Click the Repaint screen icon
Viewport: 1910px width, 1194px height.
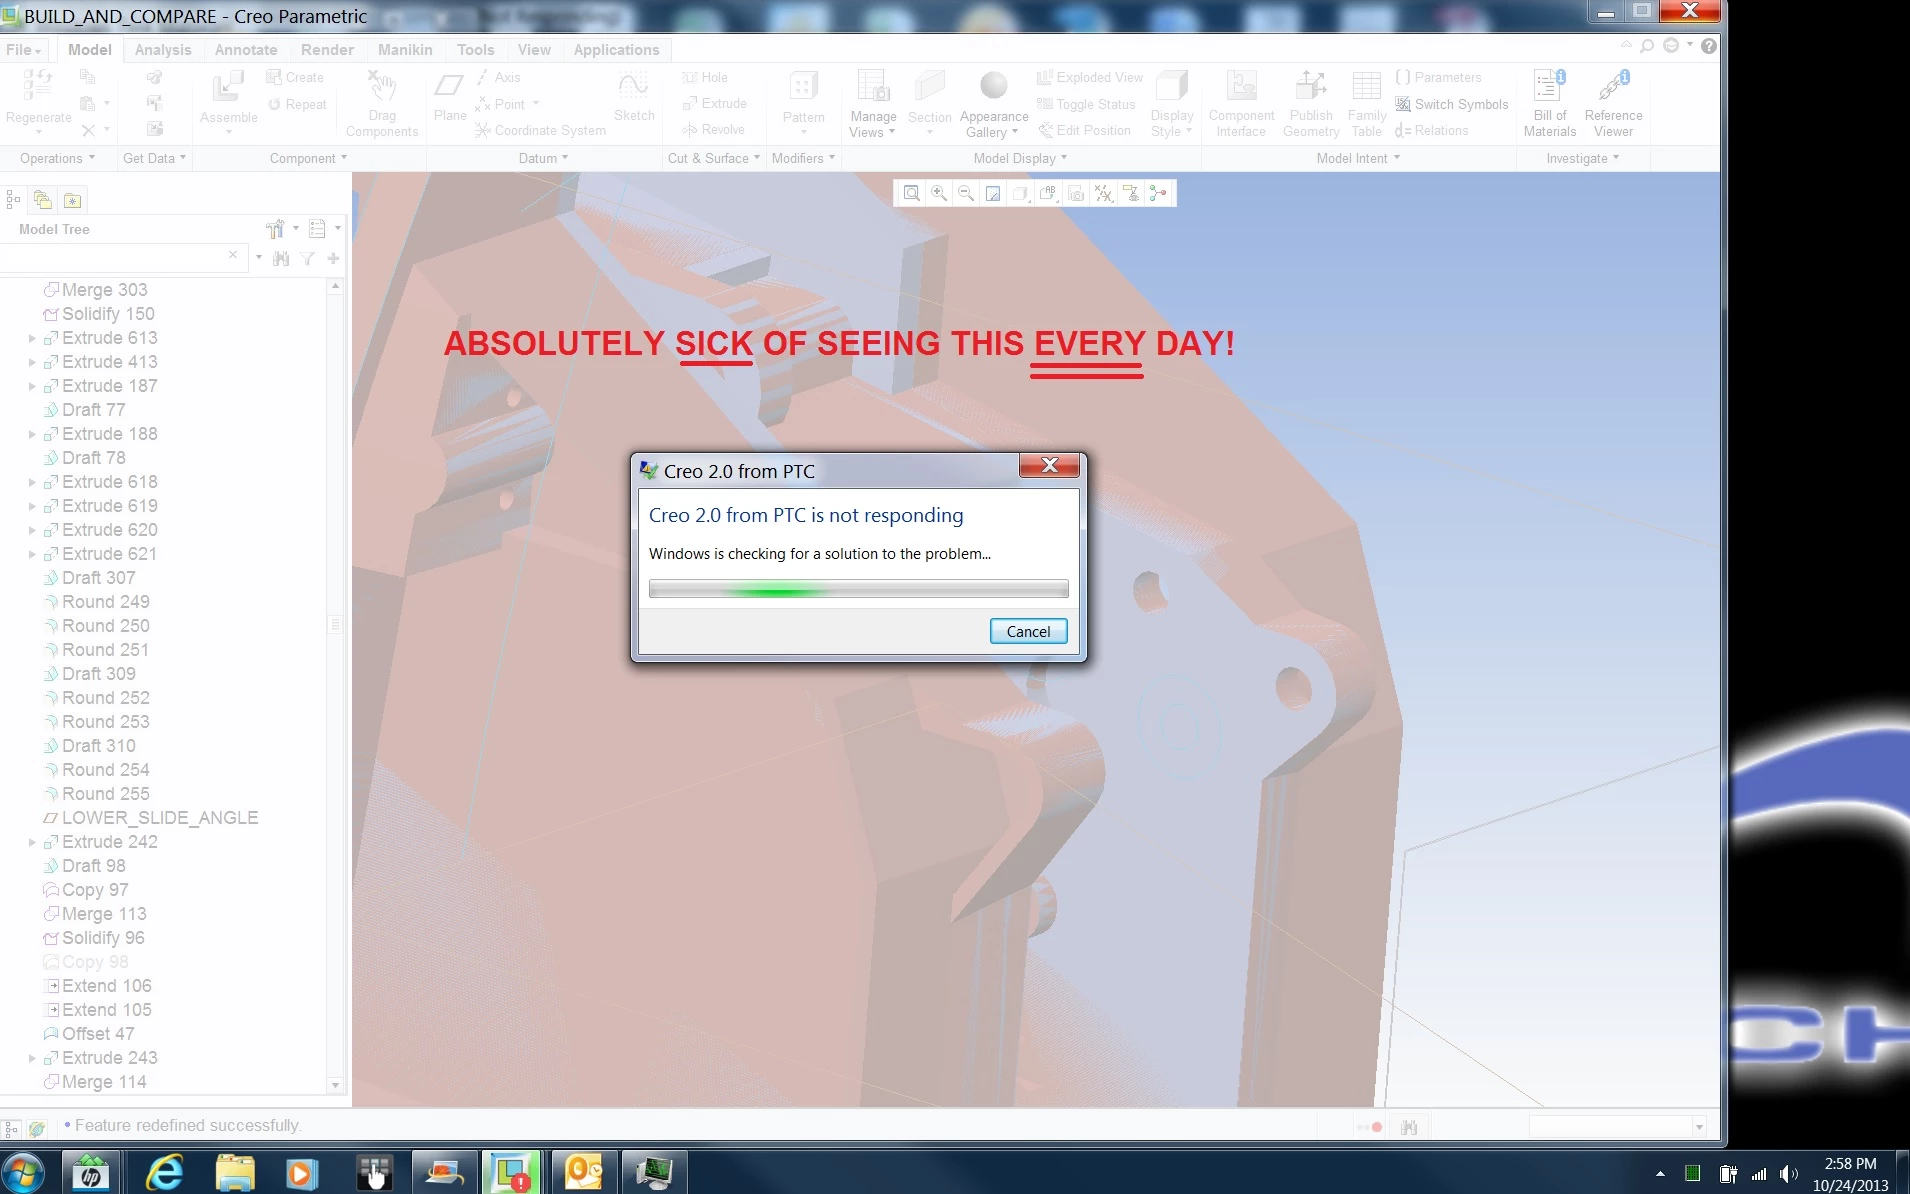[993, 193]
